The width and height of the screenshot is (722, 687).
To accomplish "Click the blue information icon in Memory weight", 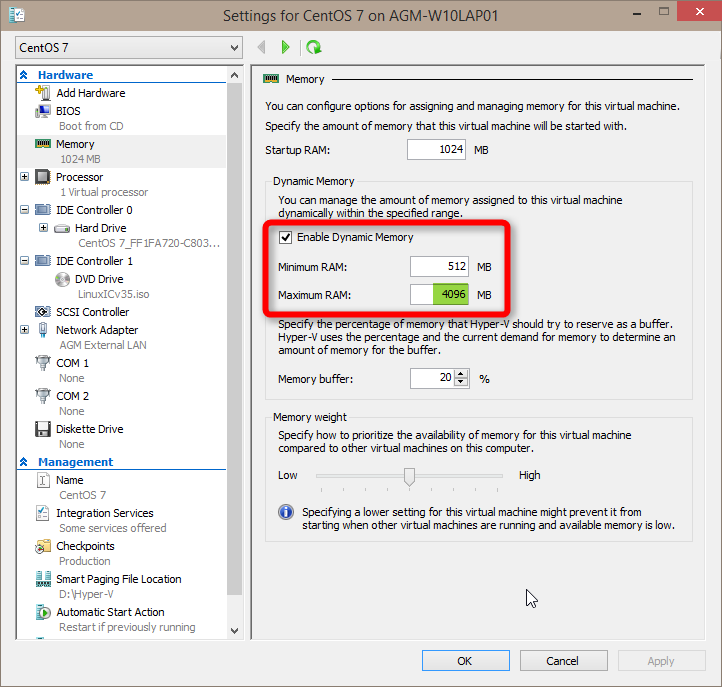I will pos(286,512).
